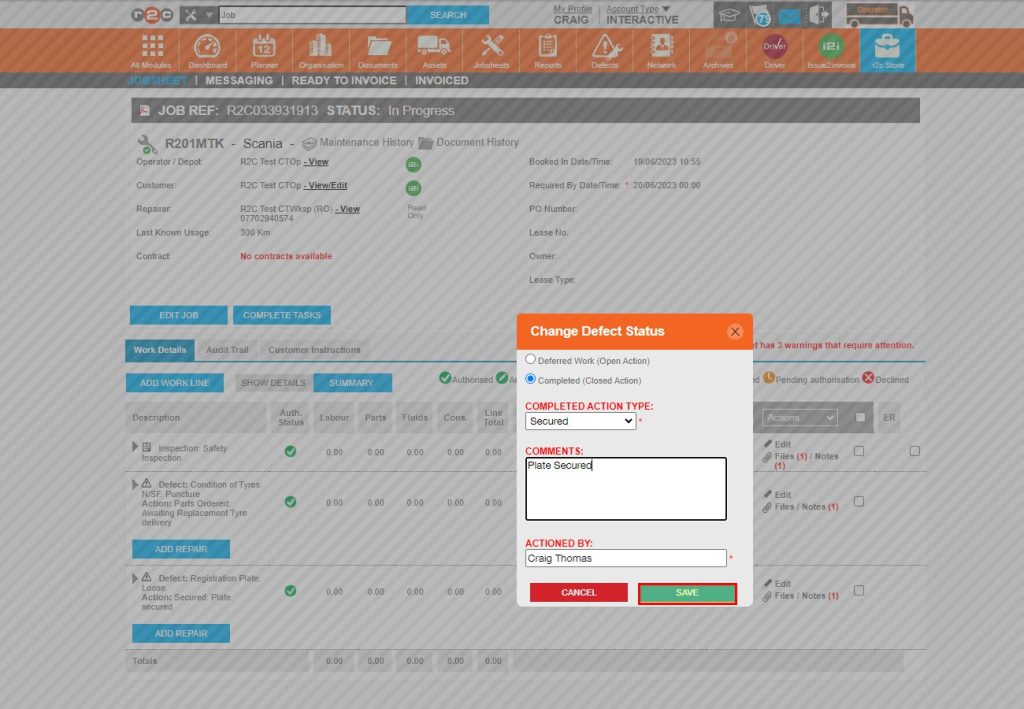
Task: Open the All Modules grid icon
Action: (152, 48)
